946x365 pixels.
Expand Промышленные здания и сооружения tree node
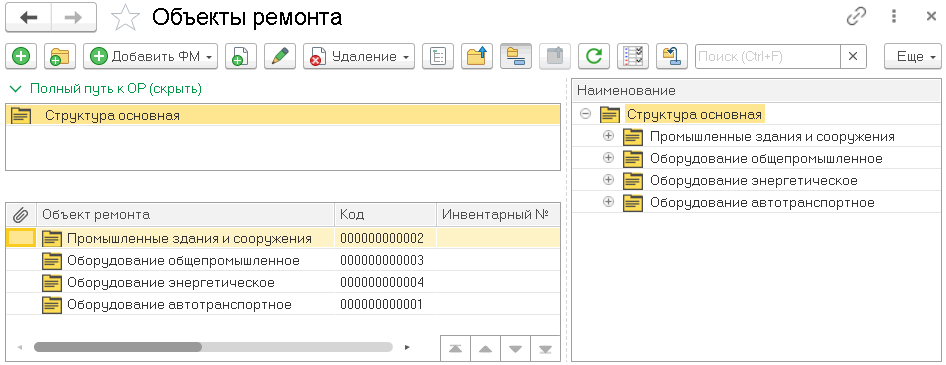608,136
